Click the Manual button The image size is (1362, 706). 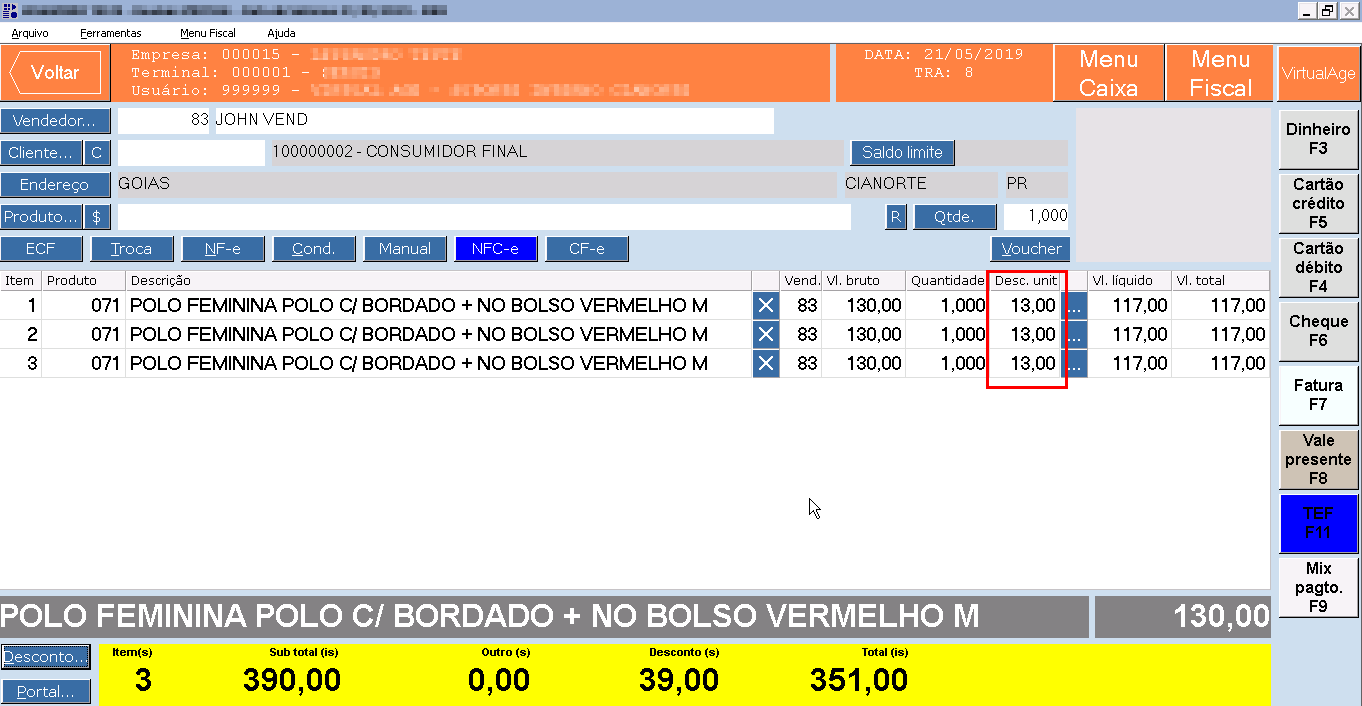[x=405, y=249]
